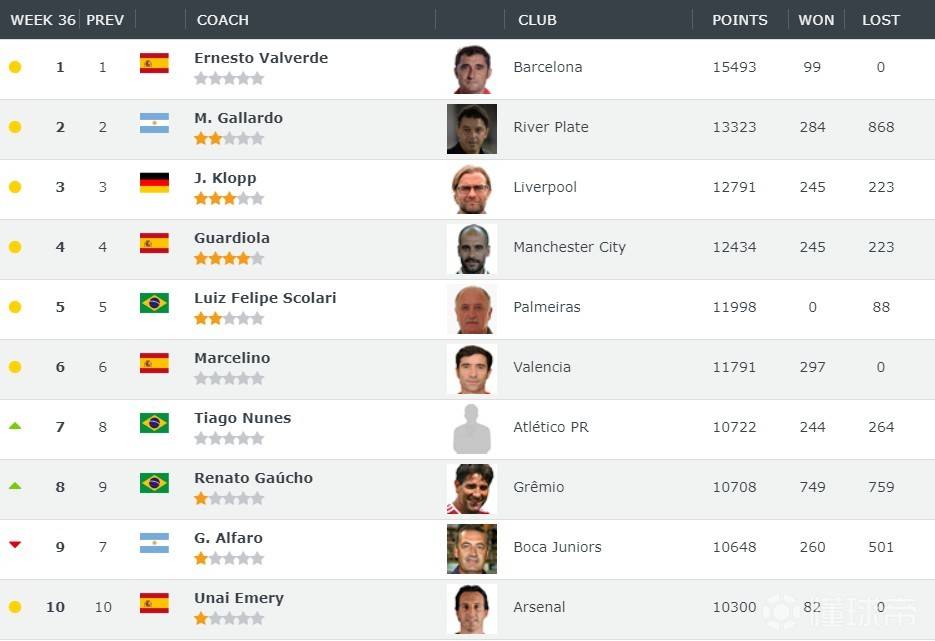
Task: Click Brazil flag beside Luiz Felipe Scolari
Action: tap(154, 304)
